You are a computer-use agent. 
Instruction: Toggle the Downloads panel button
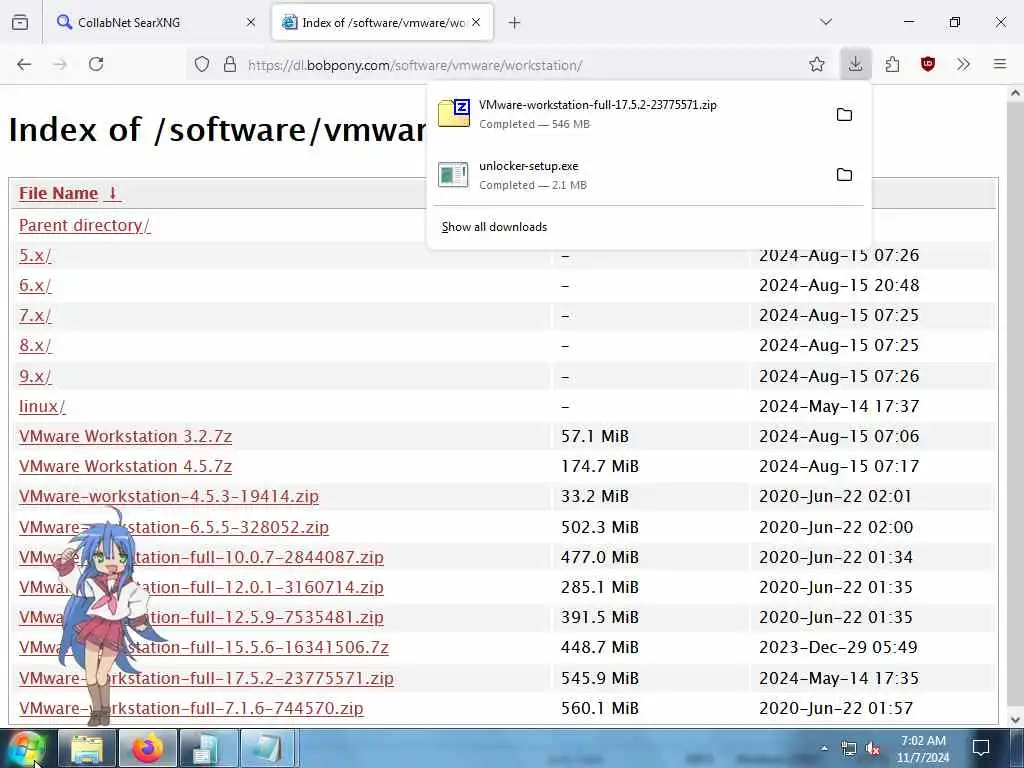(x=855, y=64)
